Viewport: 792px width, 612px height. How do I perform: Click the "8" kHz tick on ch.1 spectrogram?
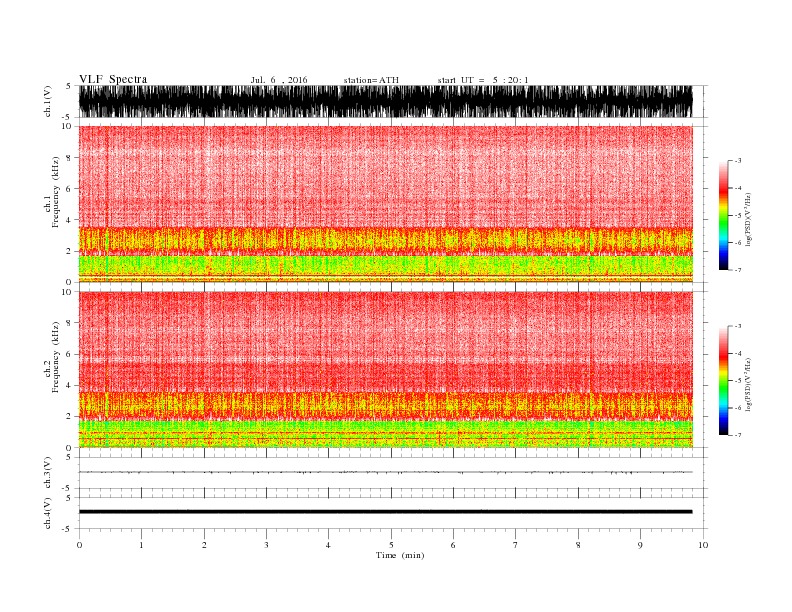pos(69,158)
